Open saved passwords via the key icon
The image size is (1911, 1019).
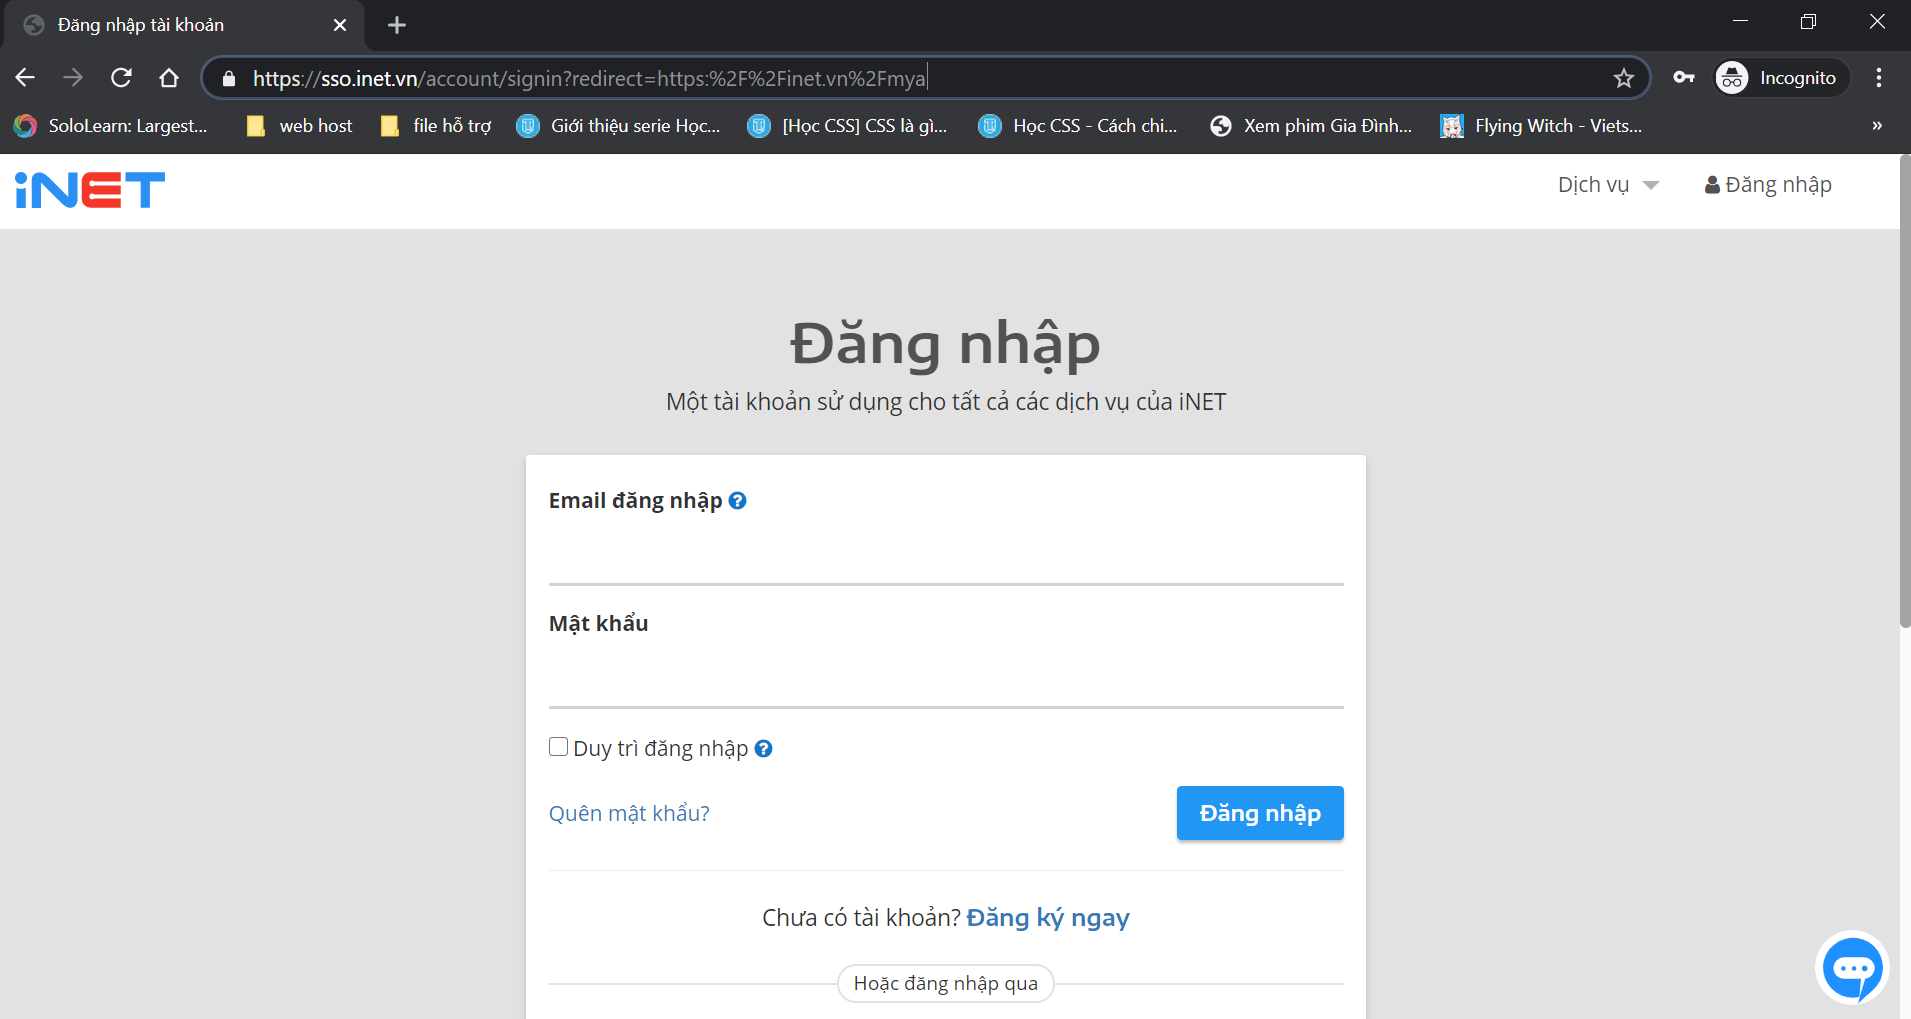[x=1683, y=77]
